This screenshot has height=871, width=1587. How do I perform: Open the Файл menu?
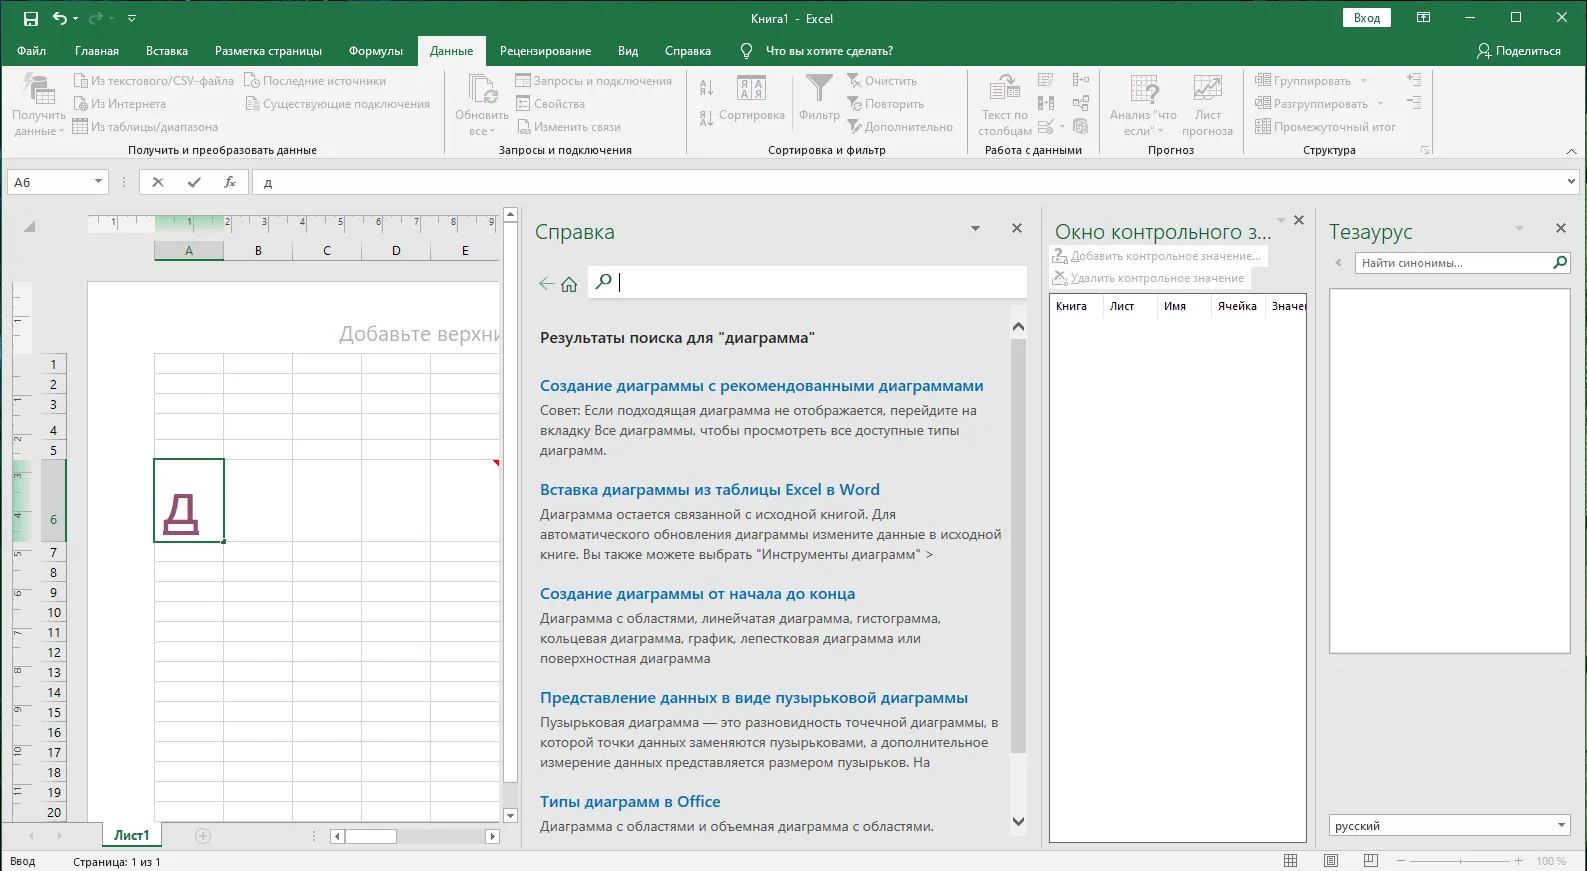tap(31, 51)
